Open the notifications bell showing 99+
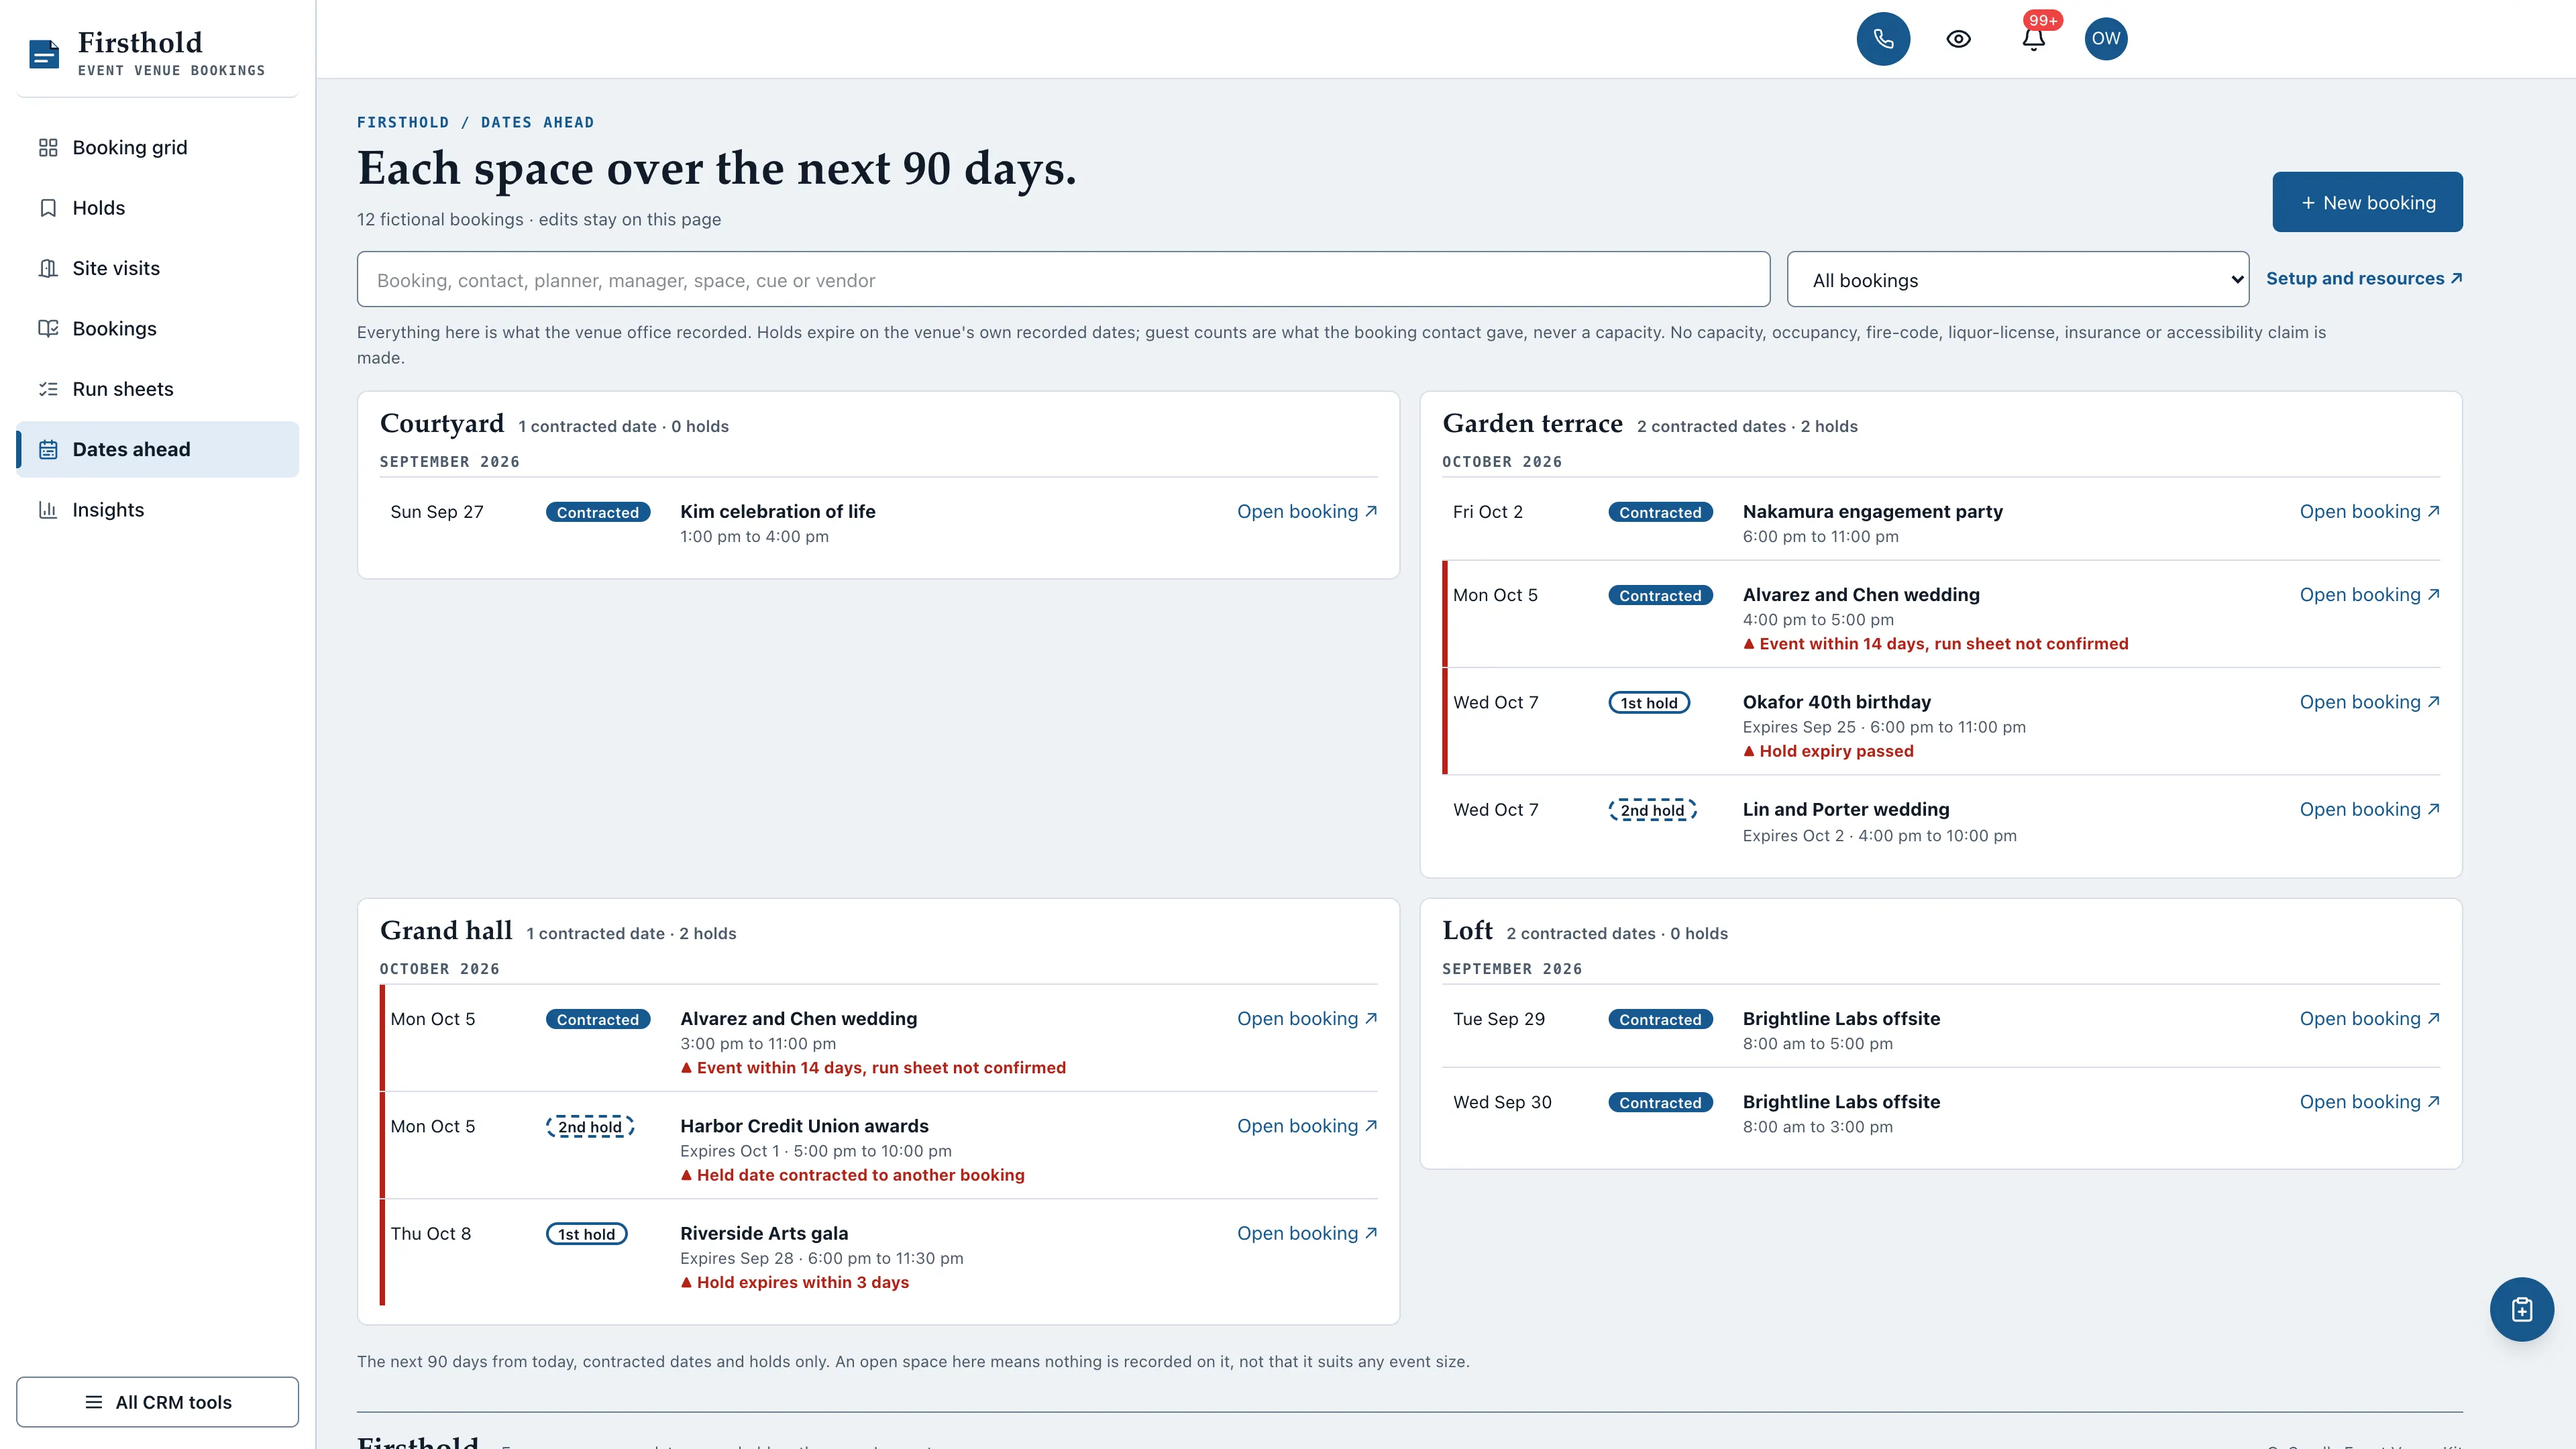This screenshot has height=1449, width=2576. coord(2033,39)
